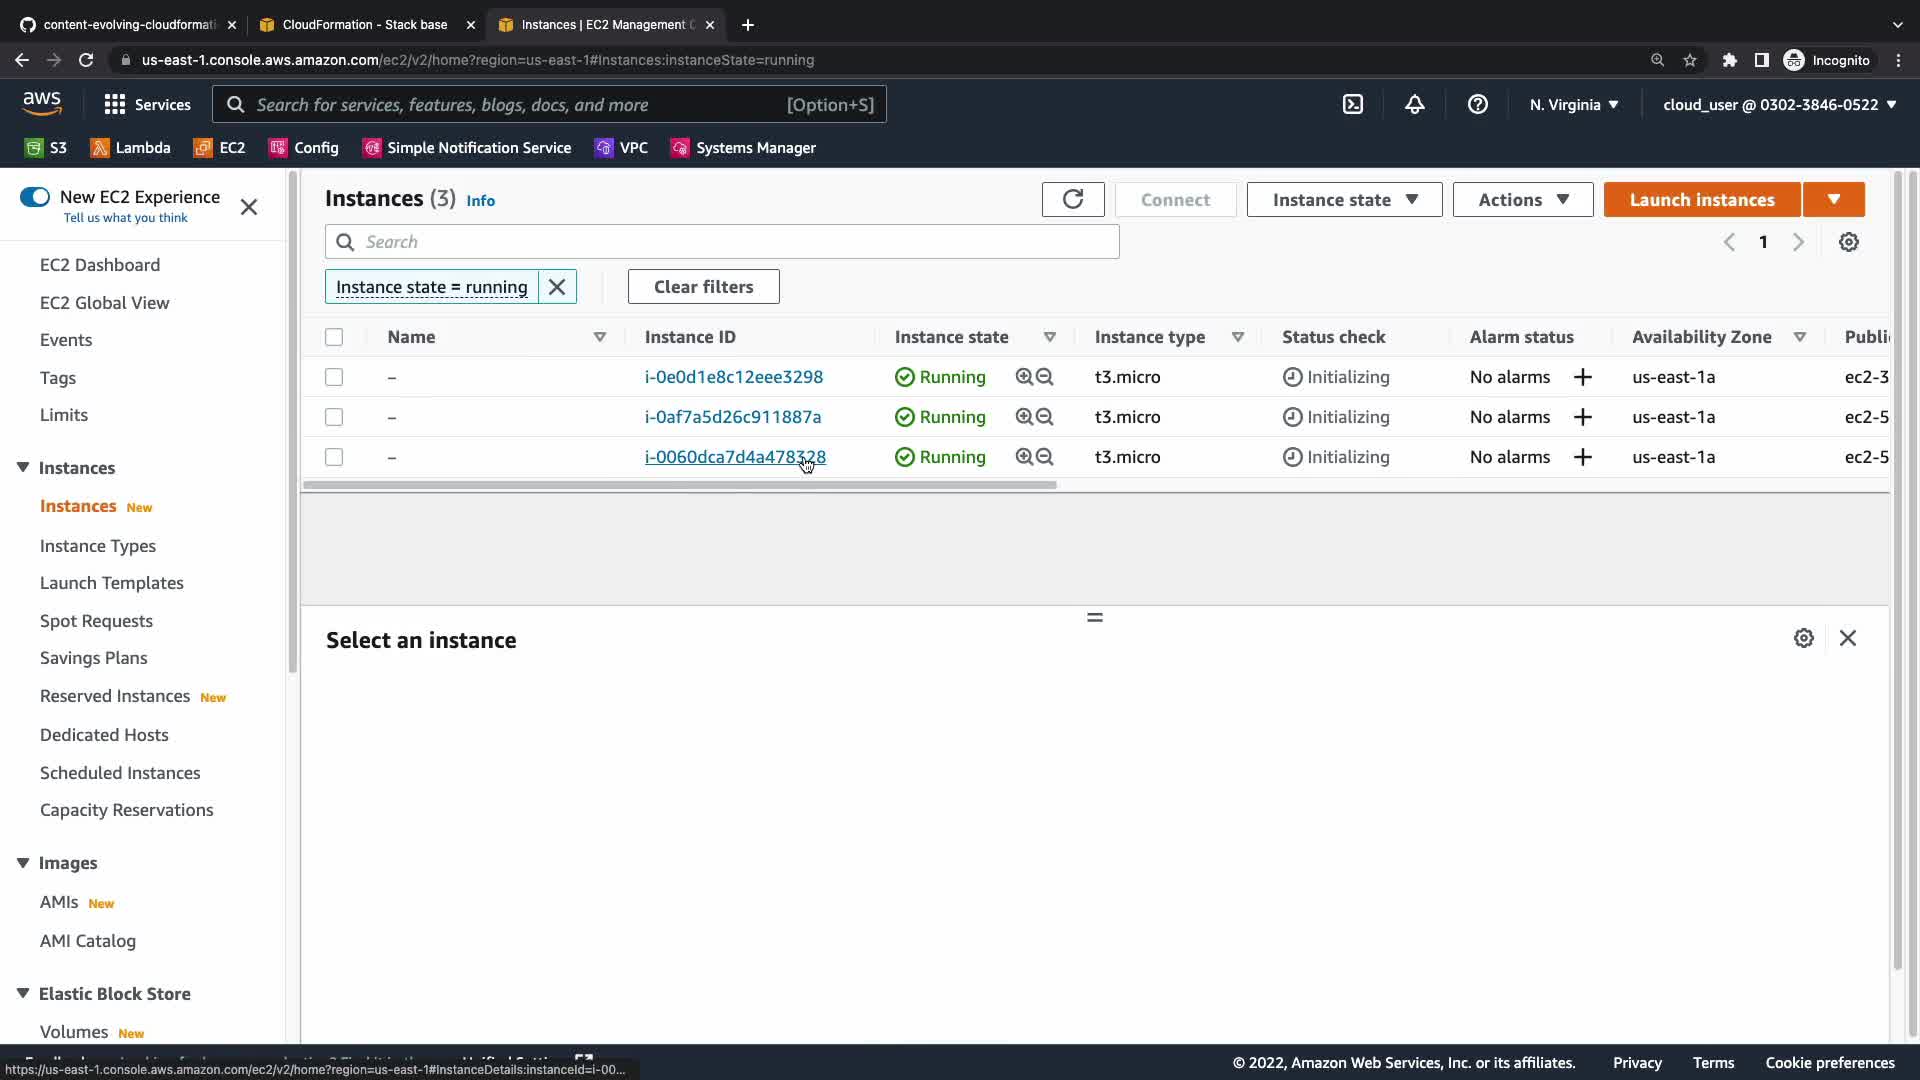Check the box for instance i-0e0d1e8c12eee3298

pyautogui.click(x=334, y=377)
